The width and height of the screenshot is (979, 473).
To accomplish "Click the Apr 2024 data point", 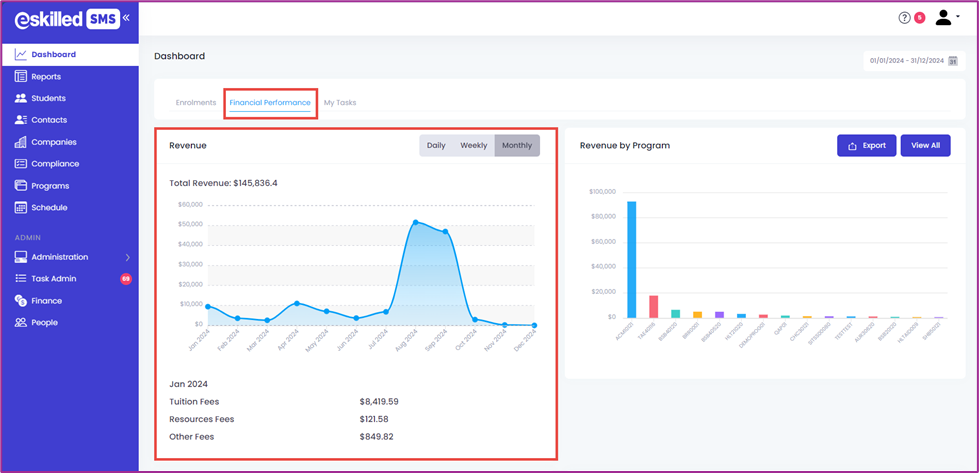I will coord(297,303).
